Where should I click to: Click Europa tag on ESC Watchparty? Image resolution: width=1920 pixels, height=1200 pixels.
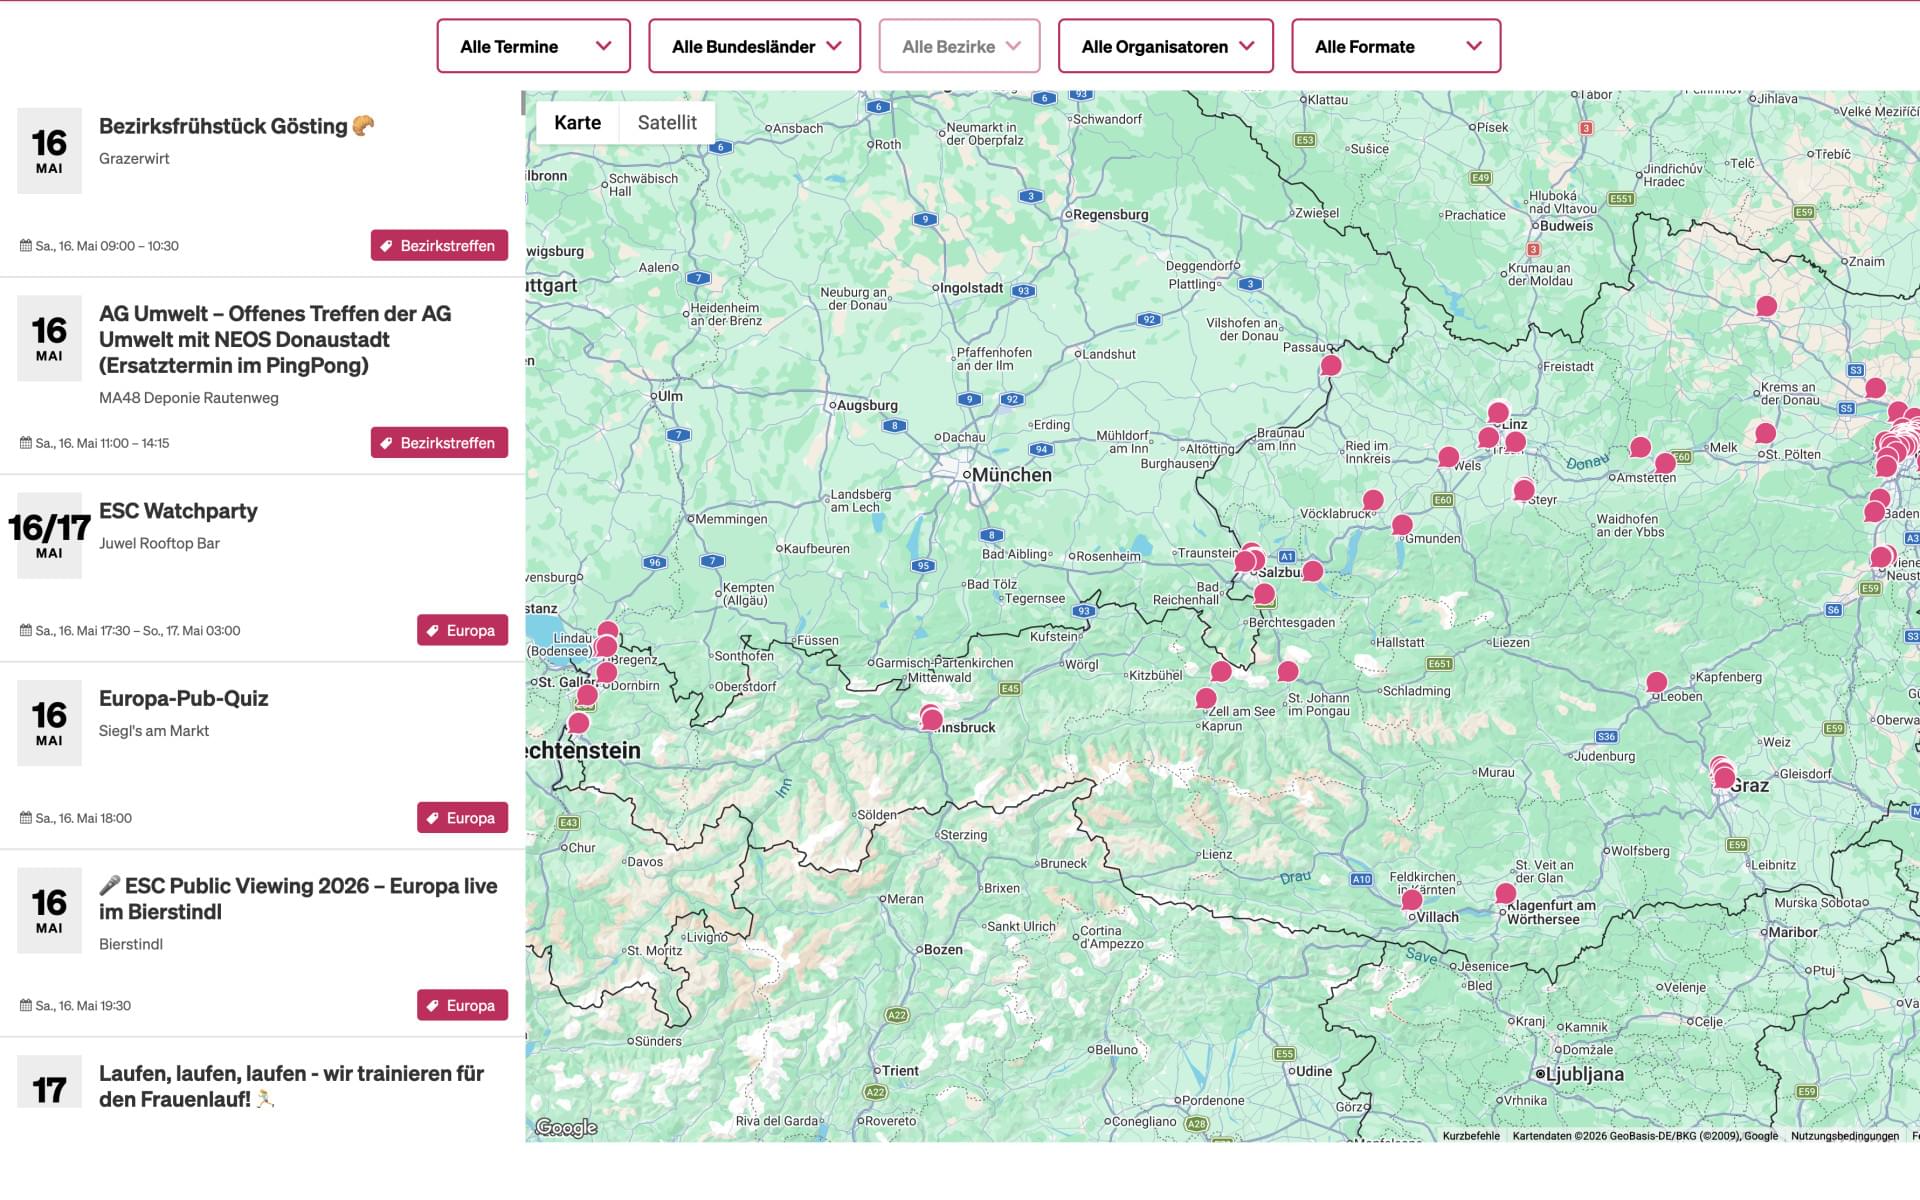tap(462, 630)
